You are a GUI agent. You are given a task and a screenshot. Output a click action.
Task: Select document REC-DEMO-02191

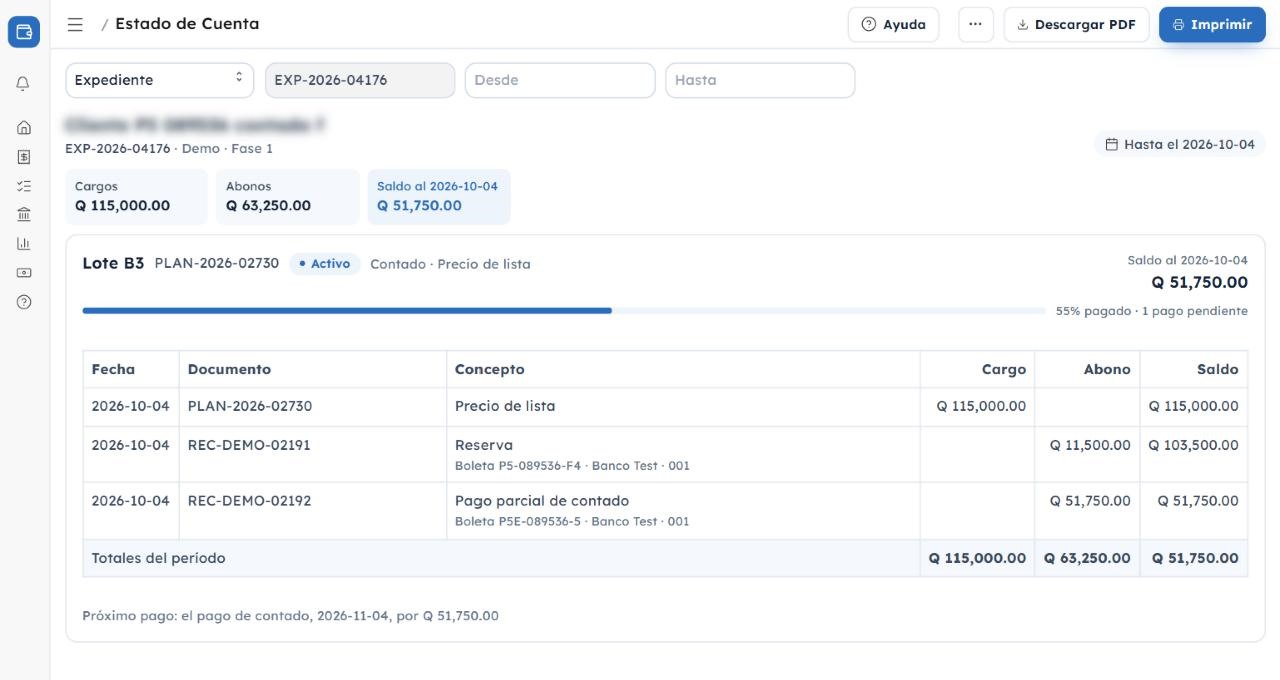coord(249,445)
